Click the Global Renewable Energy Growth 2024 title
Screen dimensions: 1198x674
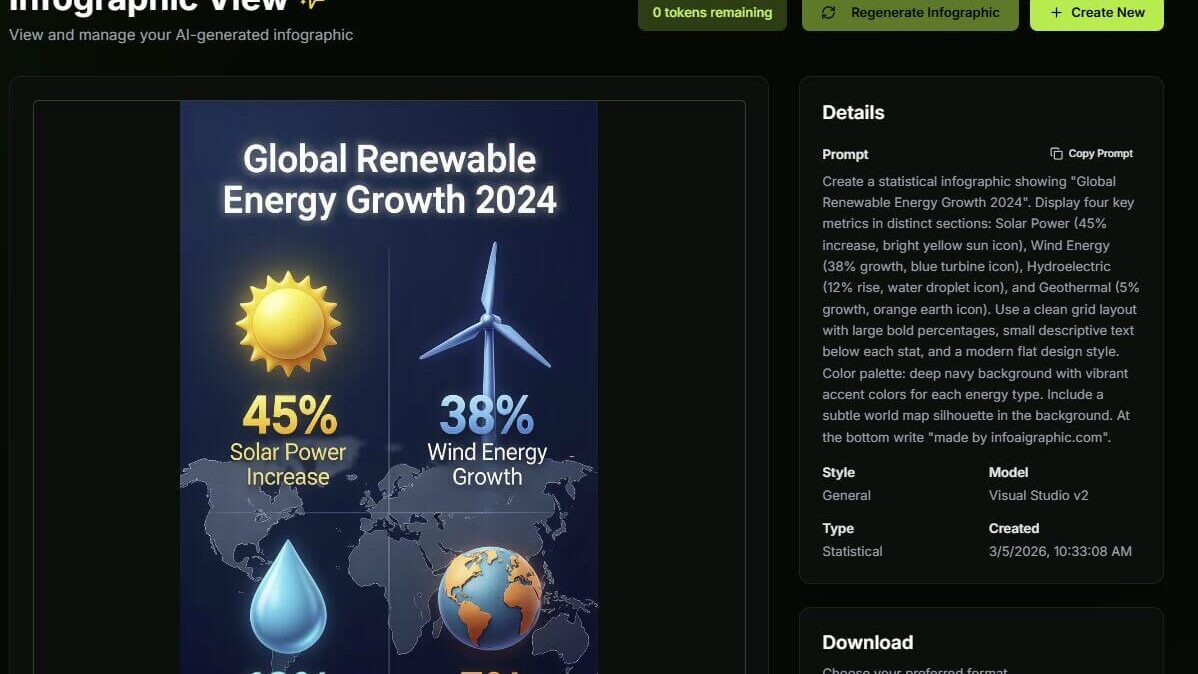tap(389, 180)
